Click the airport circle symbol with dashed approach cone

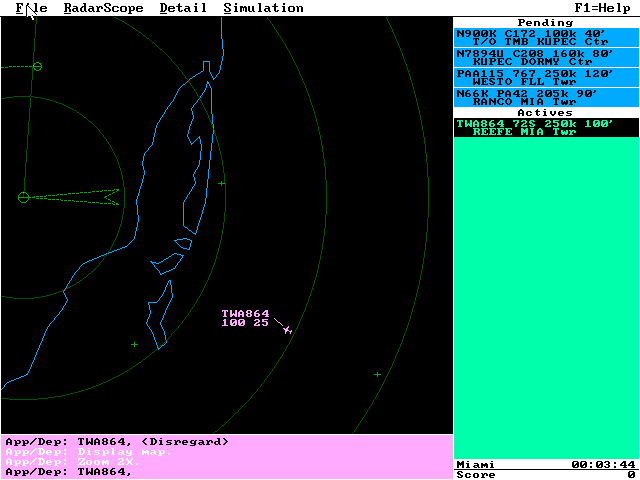coord(24,198)
